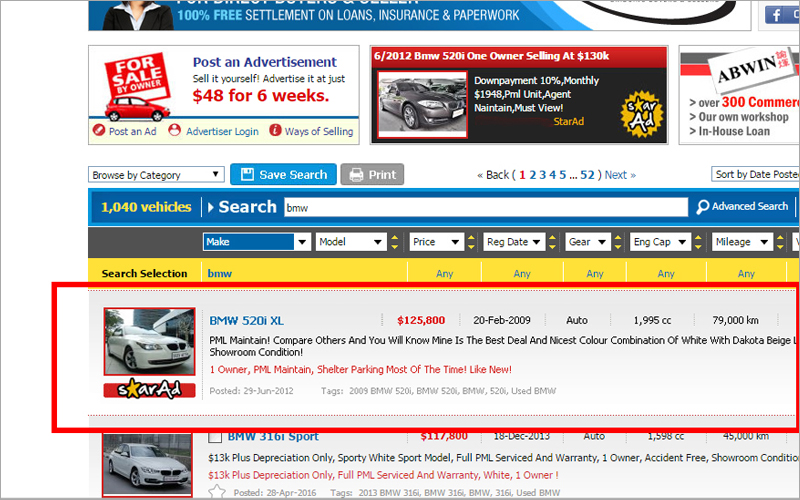Click the price $125,800
Viewport: 800px width, 500px height.
[x=421, y=320]
